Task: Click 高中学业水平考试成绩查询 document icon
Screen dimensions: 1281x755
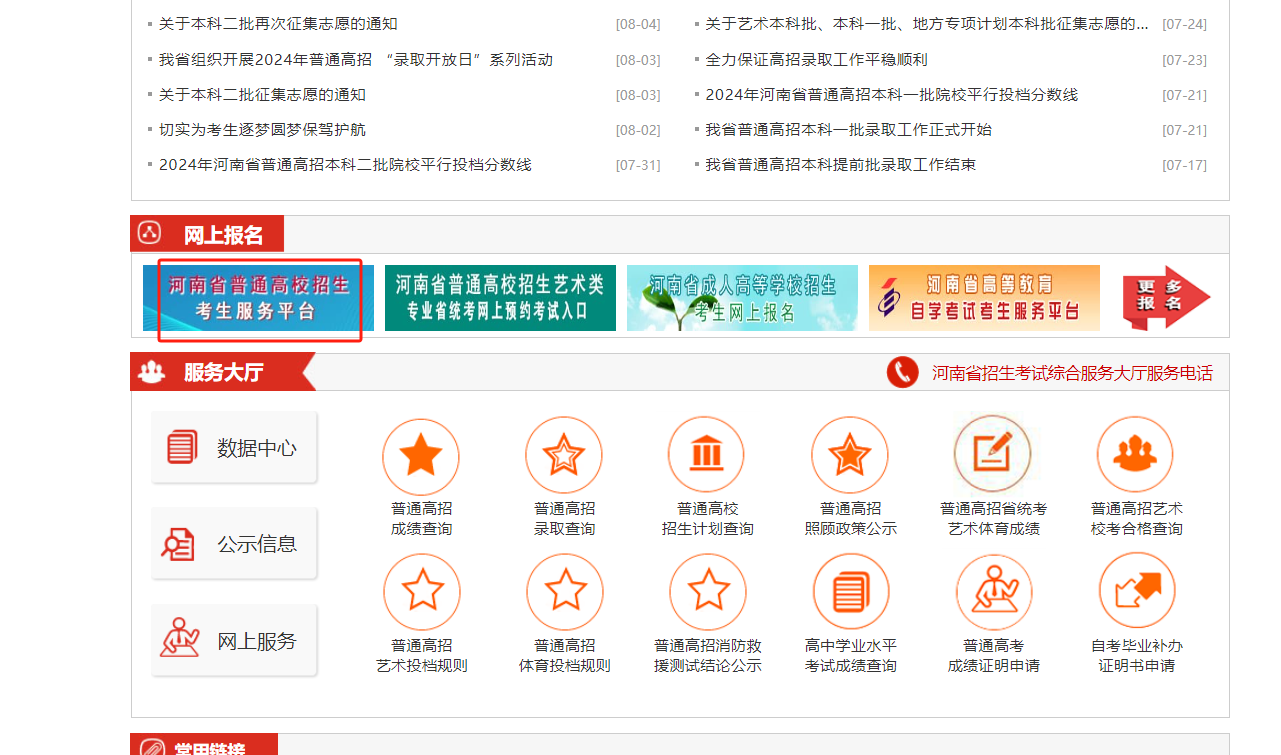Action: pos(850,592)
